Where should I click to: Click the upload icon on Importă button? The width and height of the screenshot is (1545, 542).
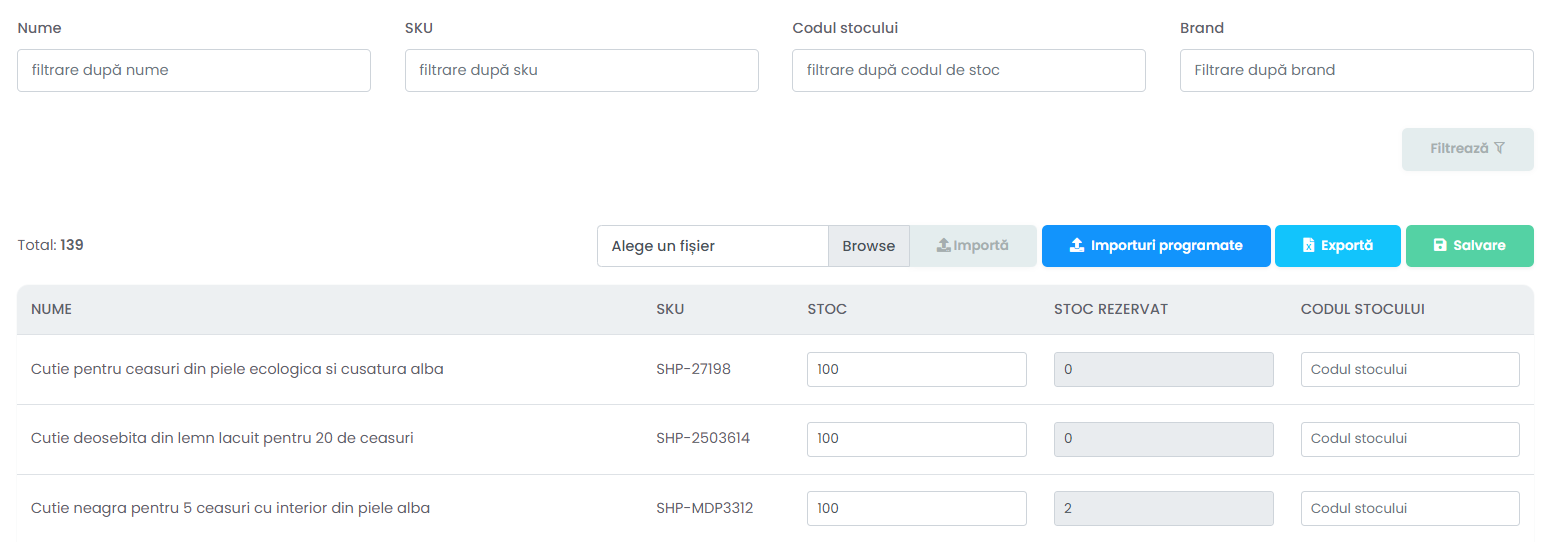click(943, 245)
